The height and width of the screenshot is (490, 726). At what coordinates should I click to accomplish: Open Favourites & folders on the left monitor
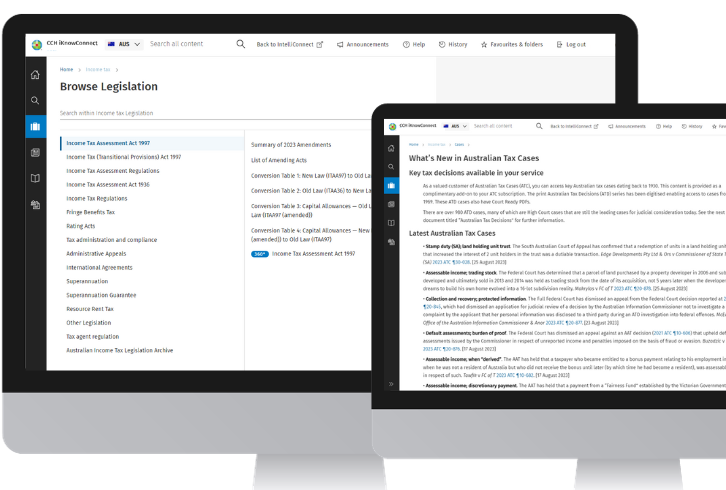click(x=512, y=45)
